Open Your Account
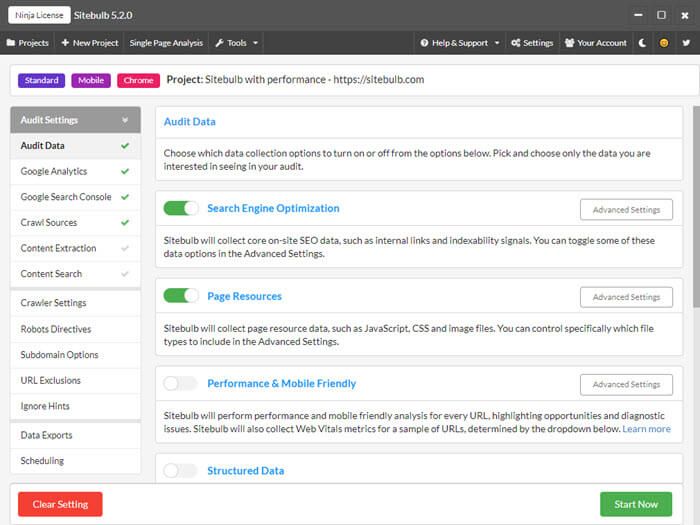The image size is (700, 525). coord(596,43)
